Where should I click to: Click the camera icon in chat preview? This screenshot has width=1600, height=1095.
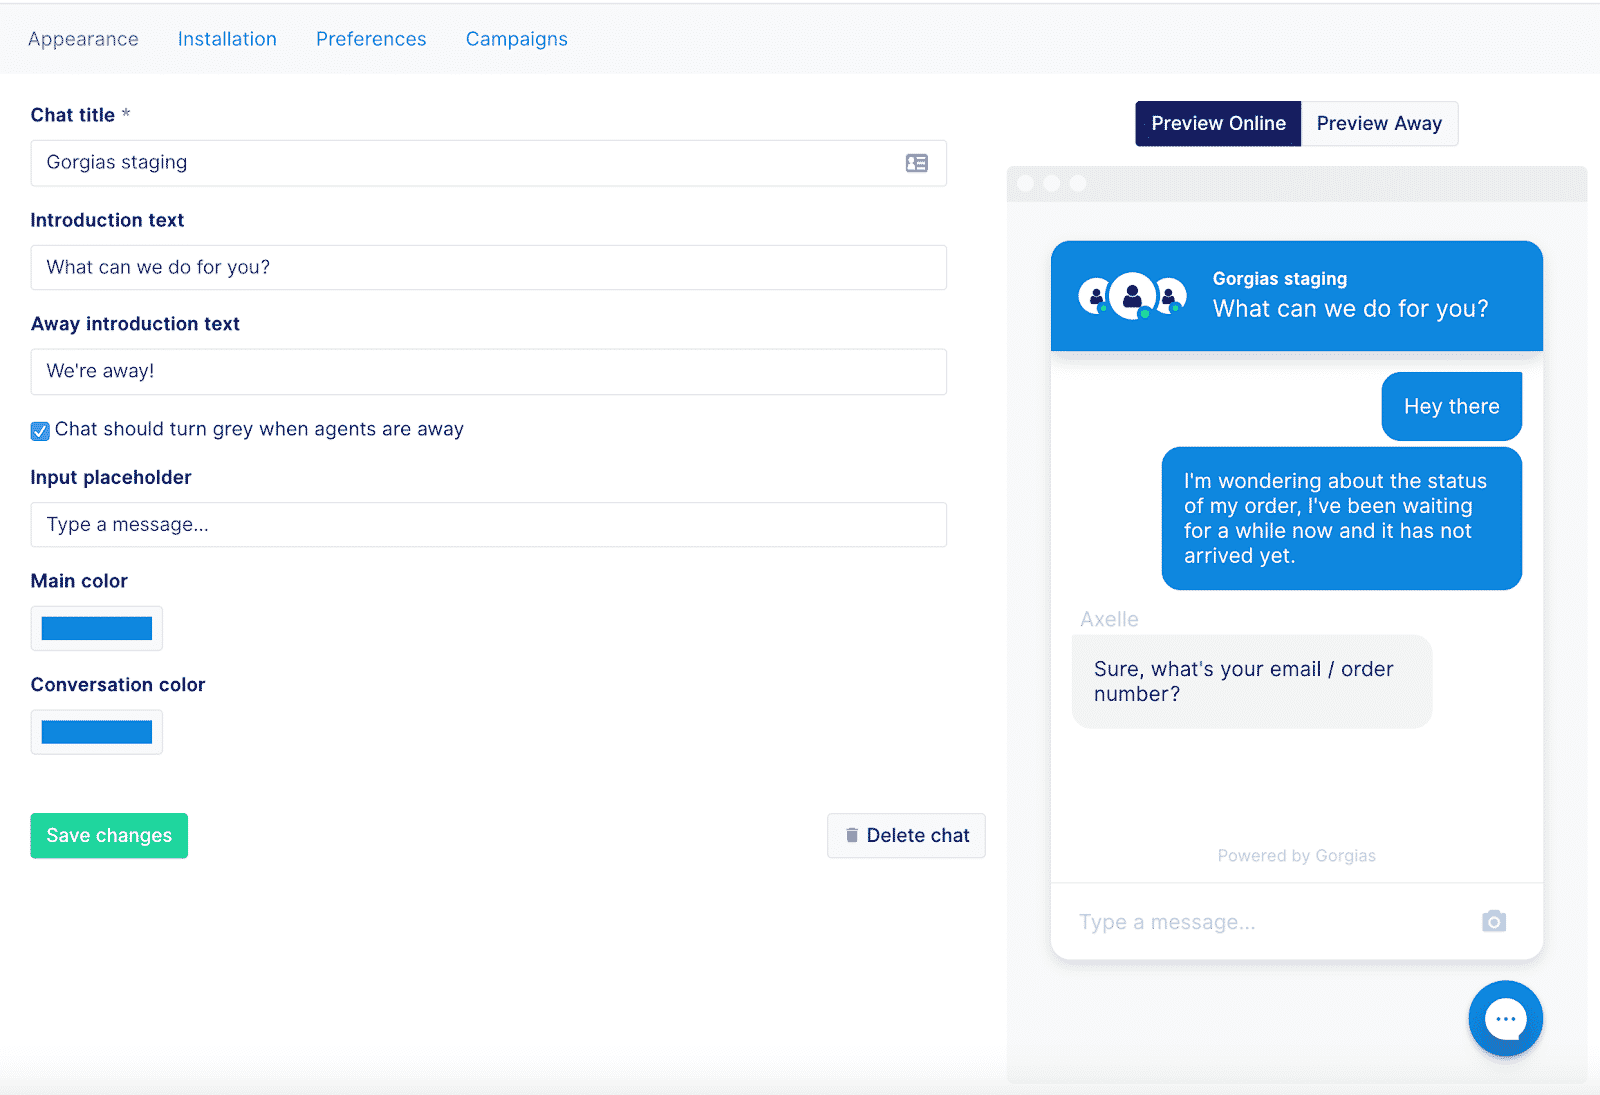pos(1493,921)
